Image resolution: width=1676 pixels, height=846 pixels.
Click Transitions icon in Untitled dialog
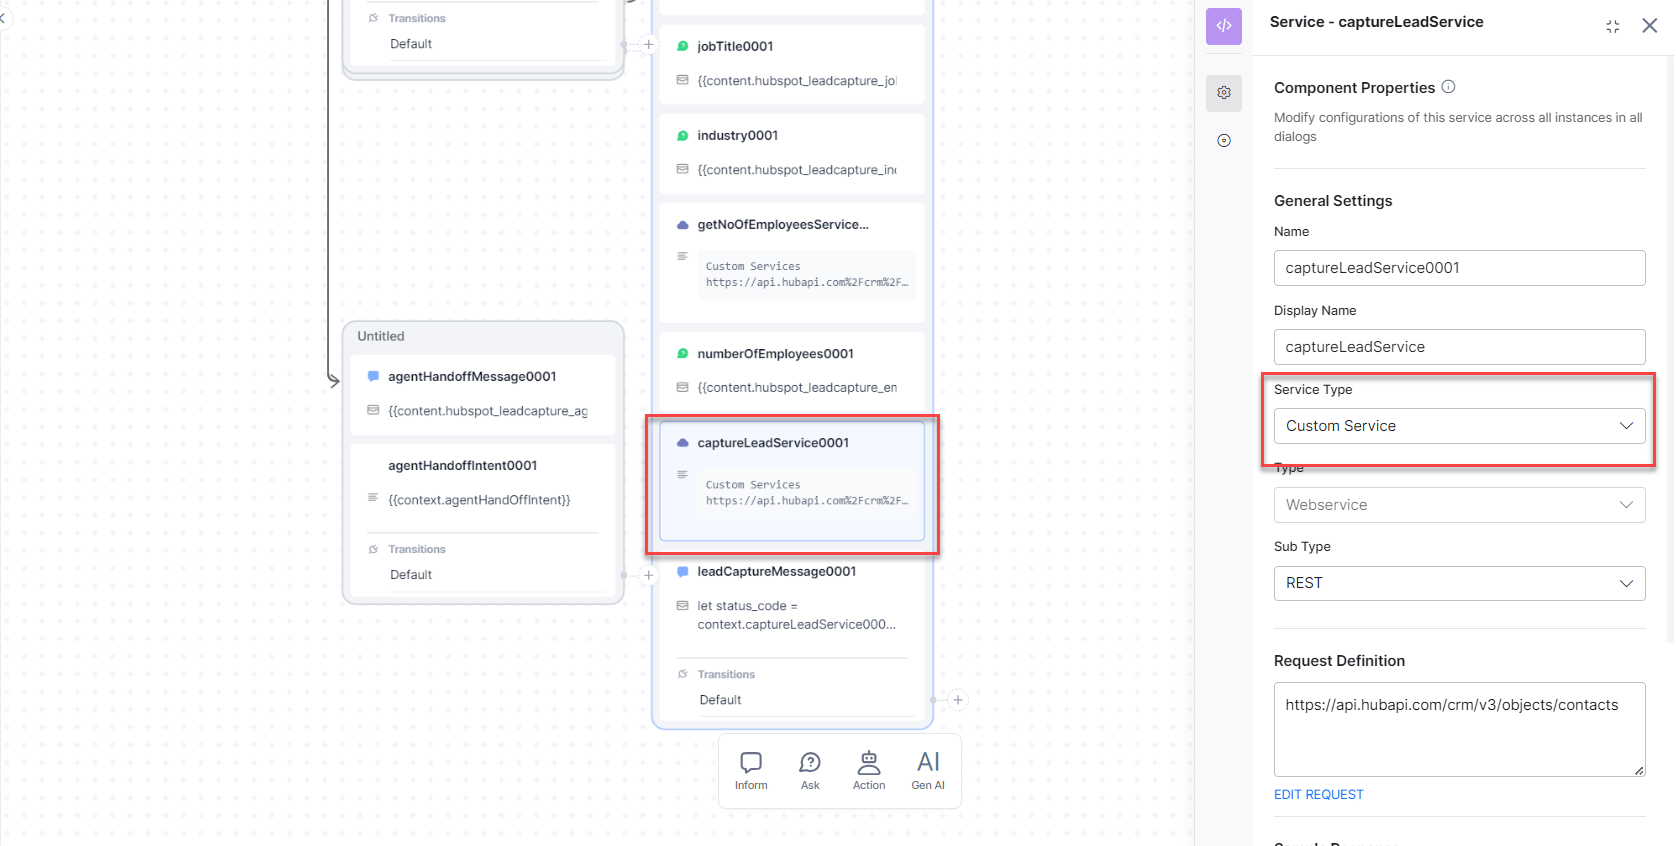tap(373, 549)
